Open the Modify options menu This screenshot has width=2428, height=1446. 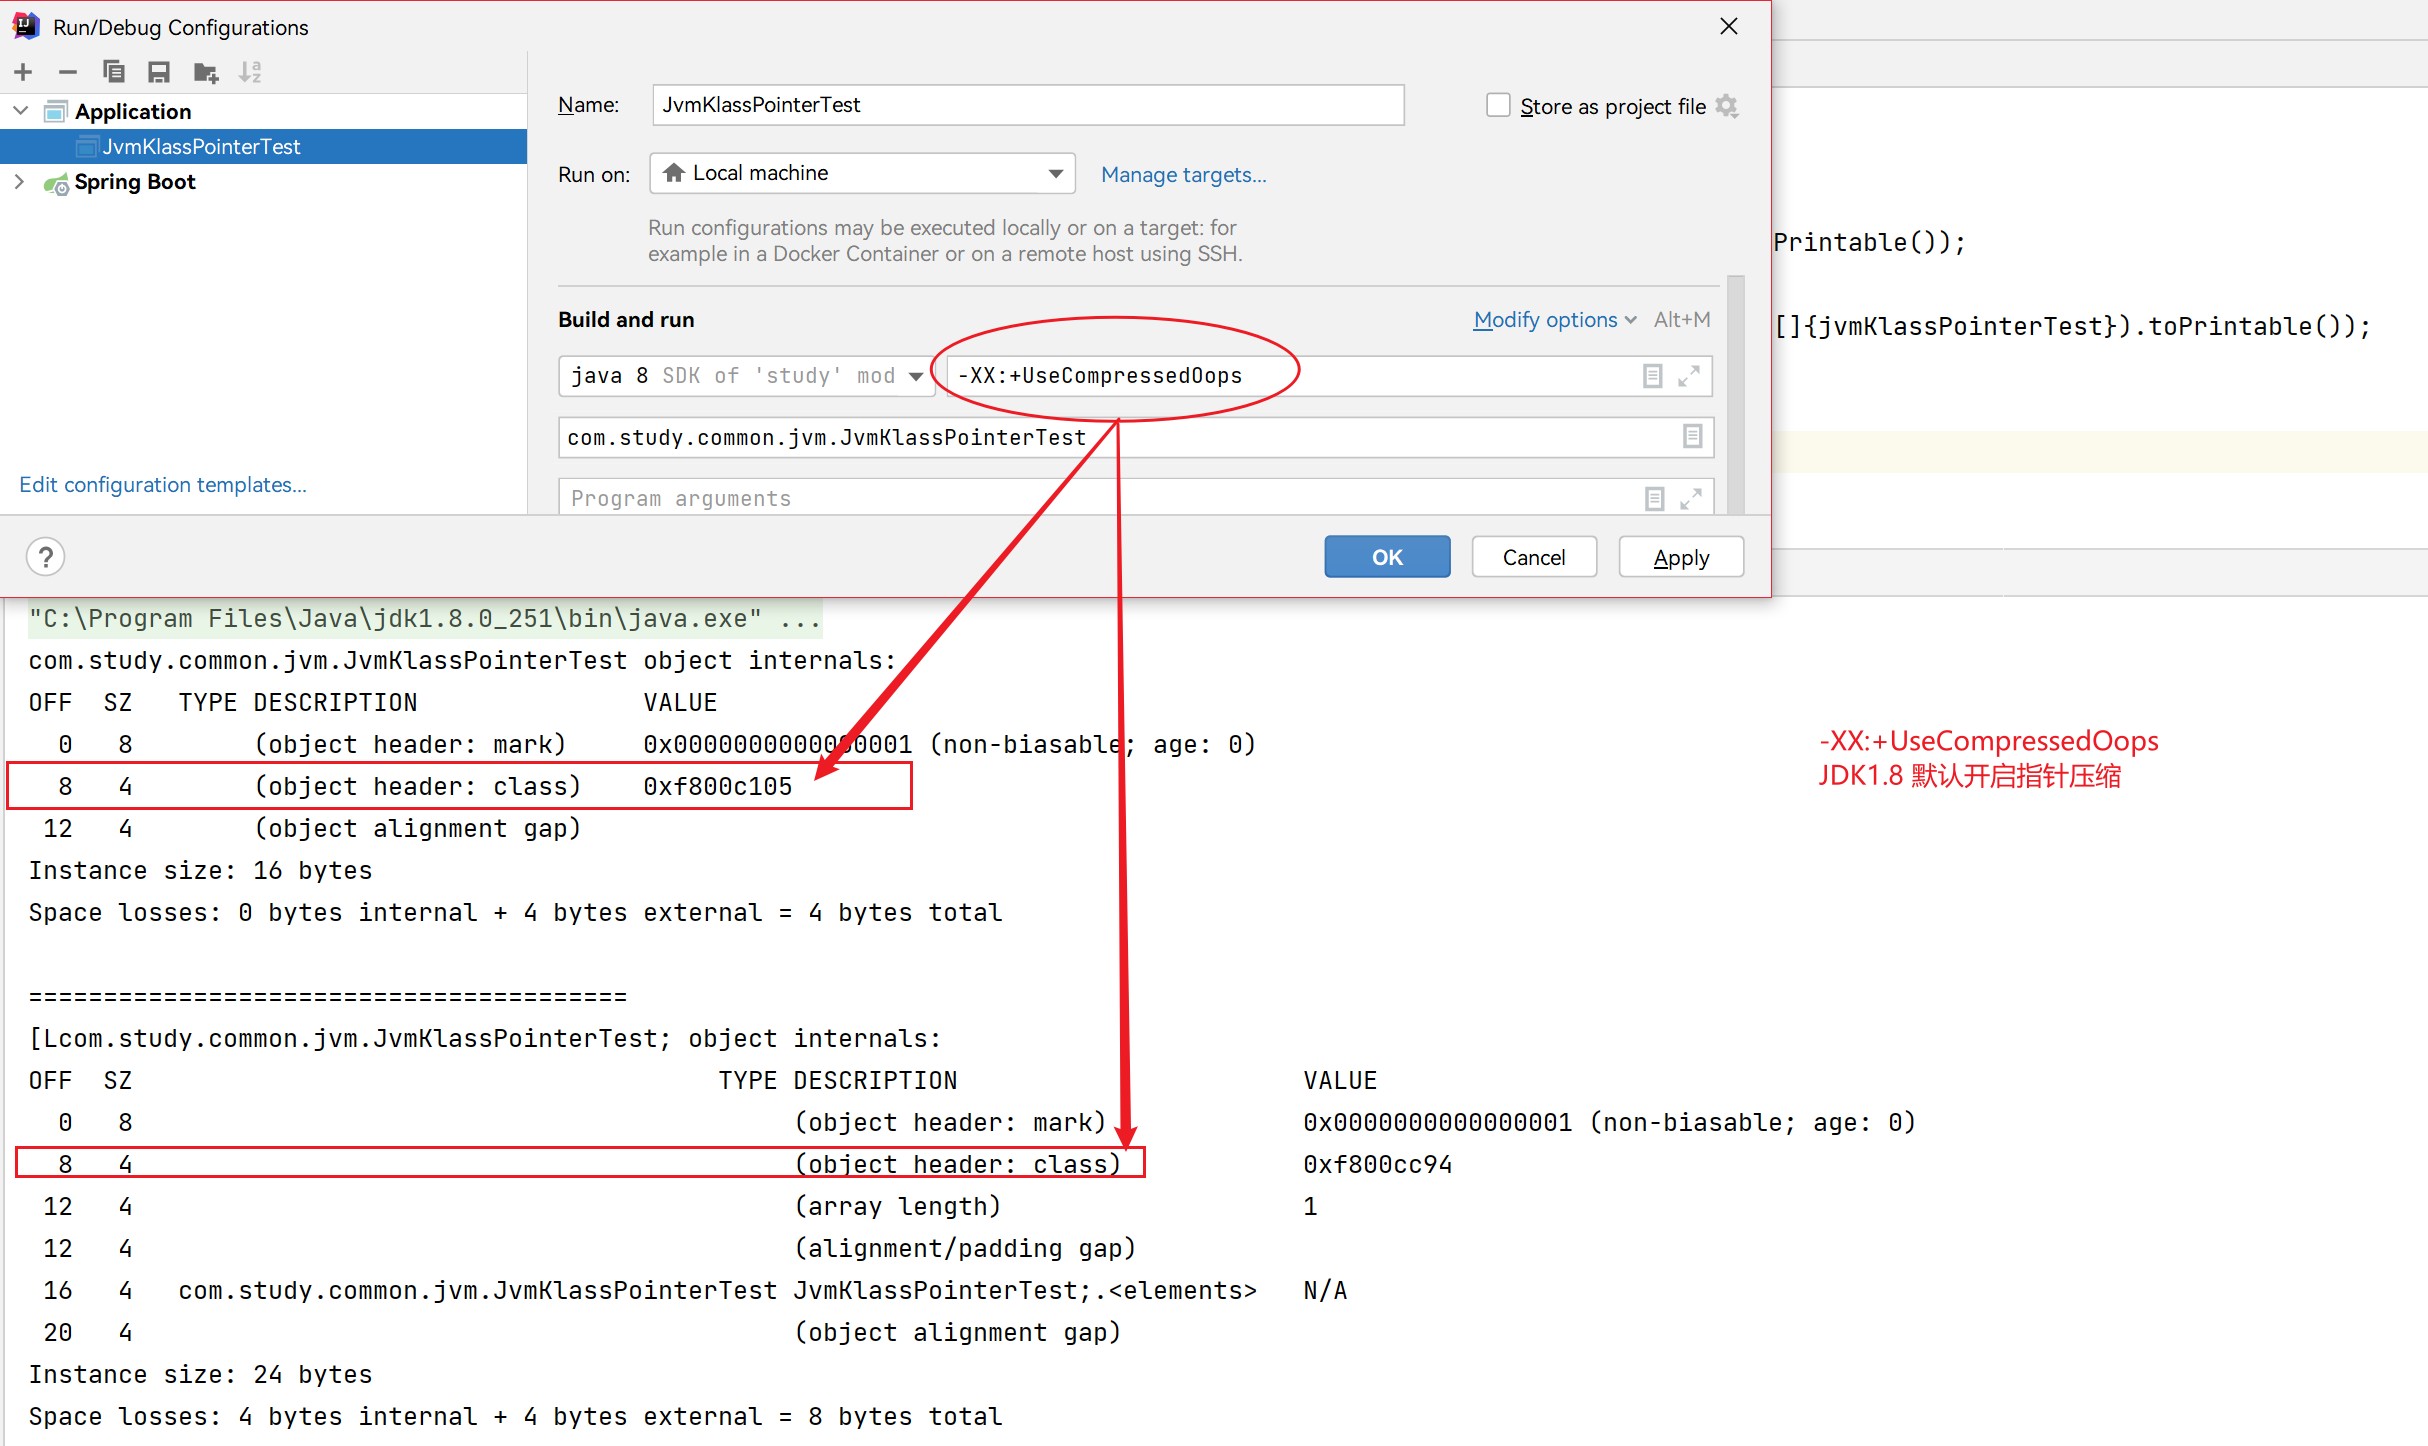click(x=1554, y=320)
